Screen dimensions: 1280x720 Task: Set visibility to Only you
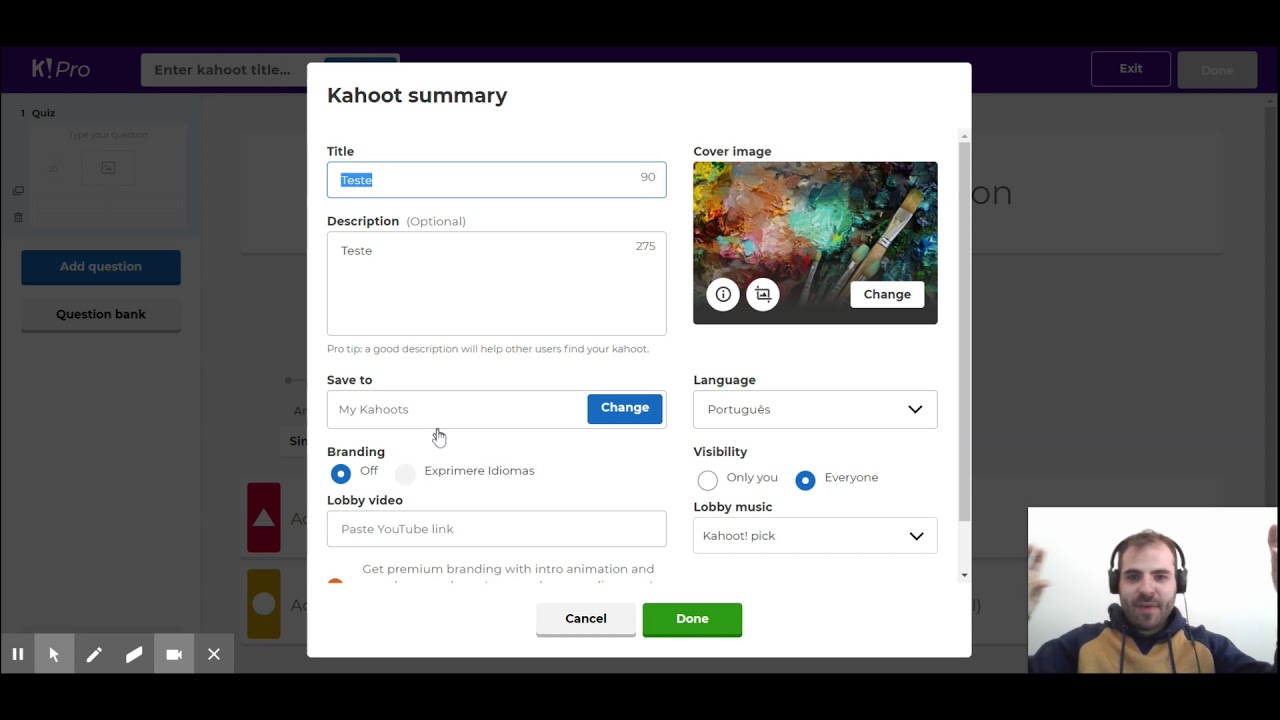coord(708,480)
